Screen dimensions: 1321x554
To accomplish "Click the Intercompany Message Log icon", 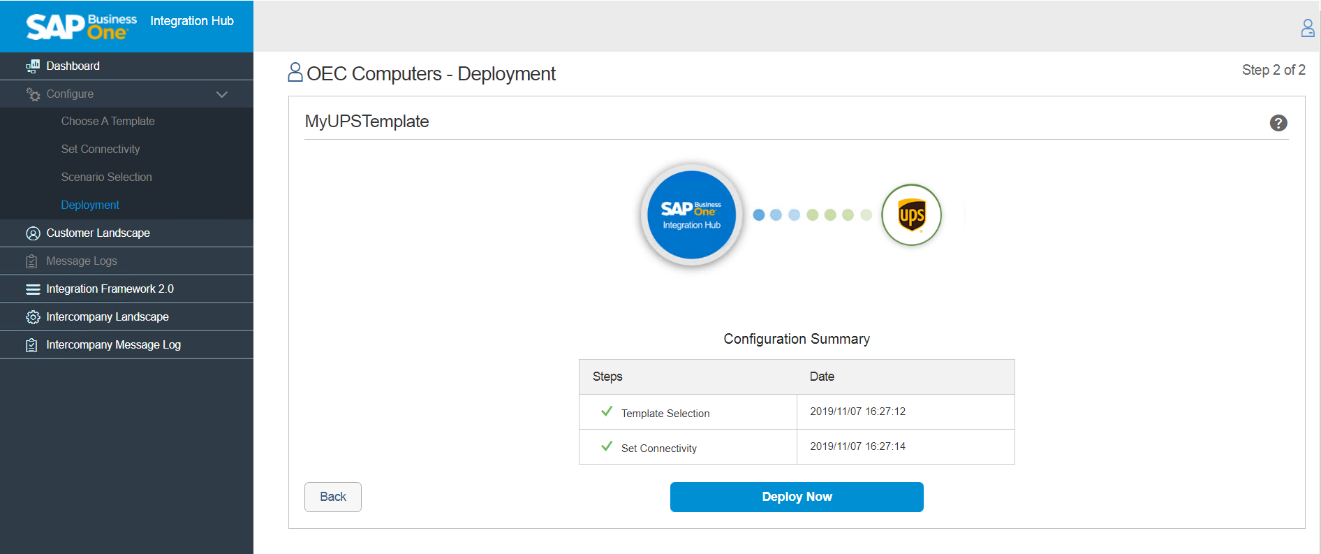I will [x=32, y=345].
